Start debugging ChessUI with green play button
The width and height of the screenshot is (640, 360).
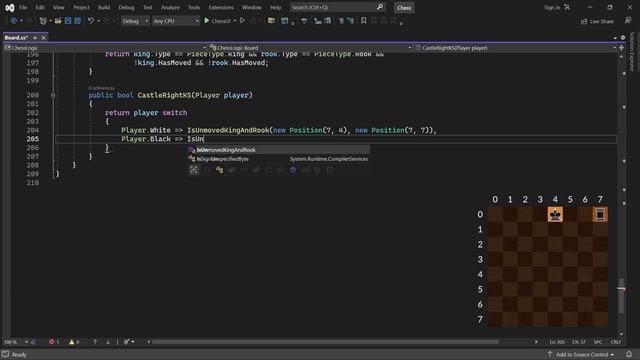[x=207, y=20]
